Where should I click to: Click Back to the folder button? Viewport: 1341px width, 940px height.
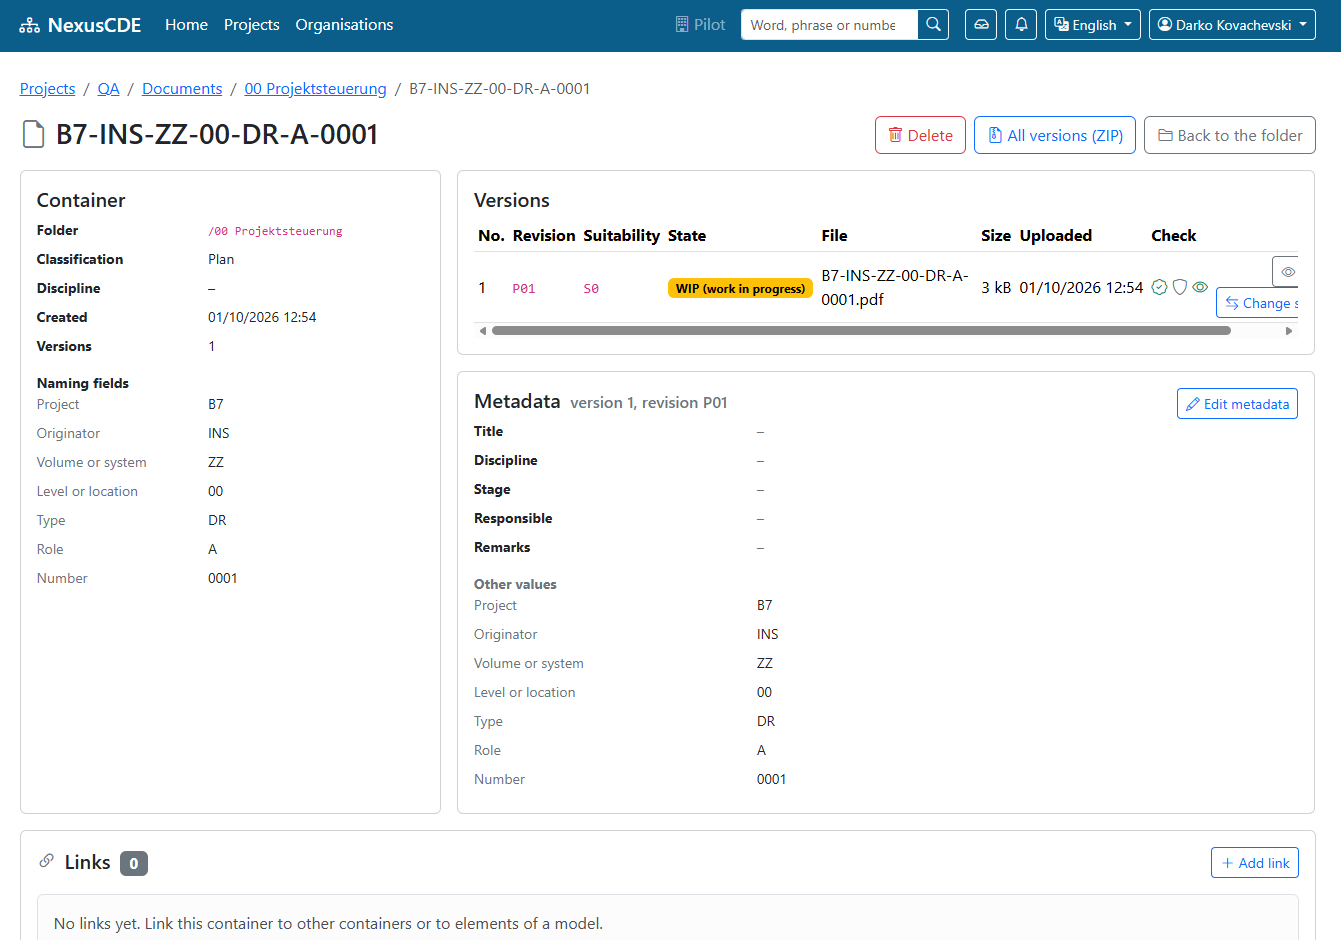1230,135
